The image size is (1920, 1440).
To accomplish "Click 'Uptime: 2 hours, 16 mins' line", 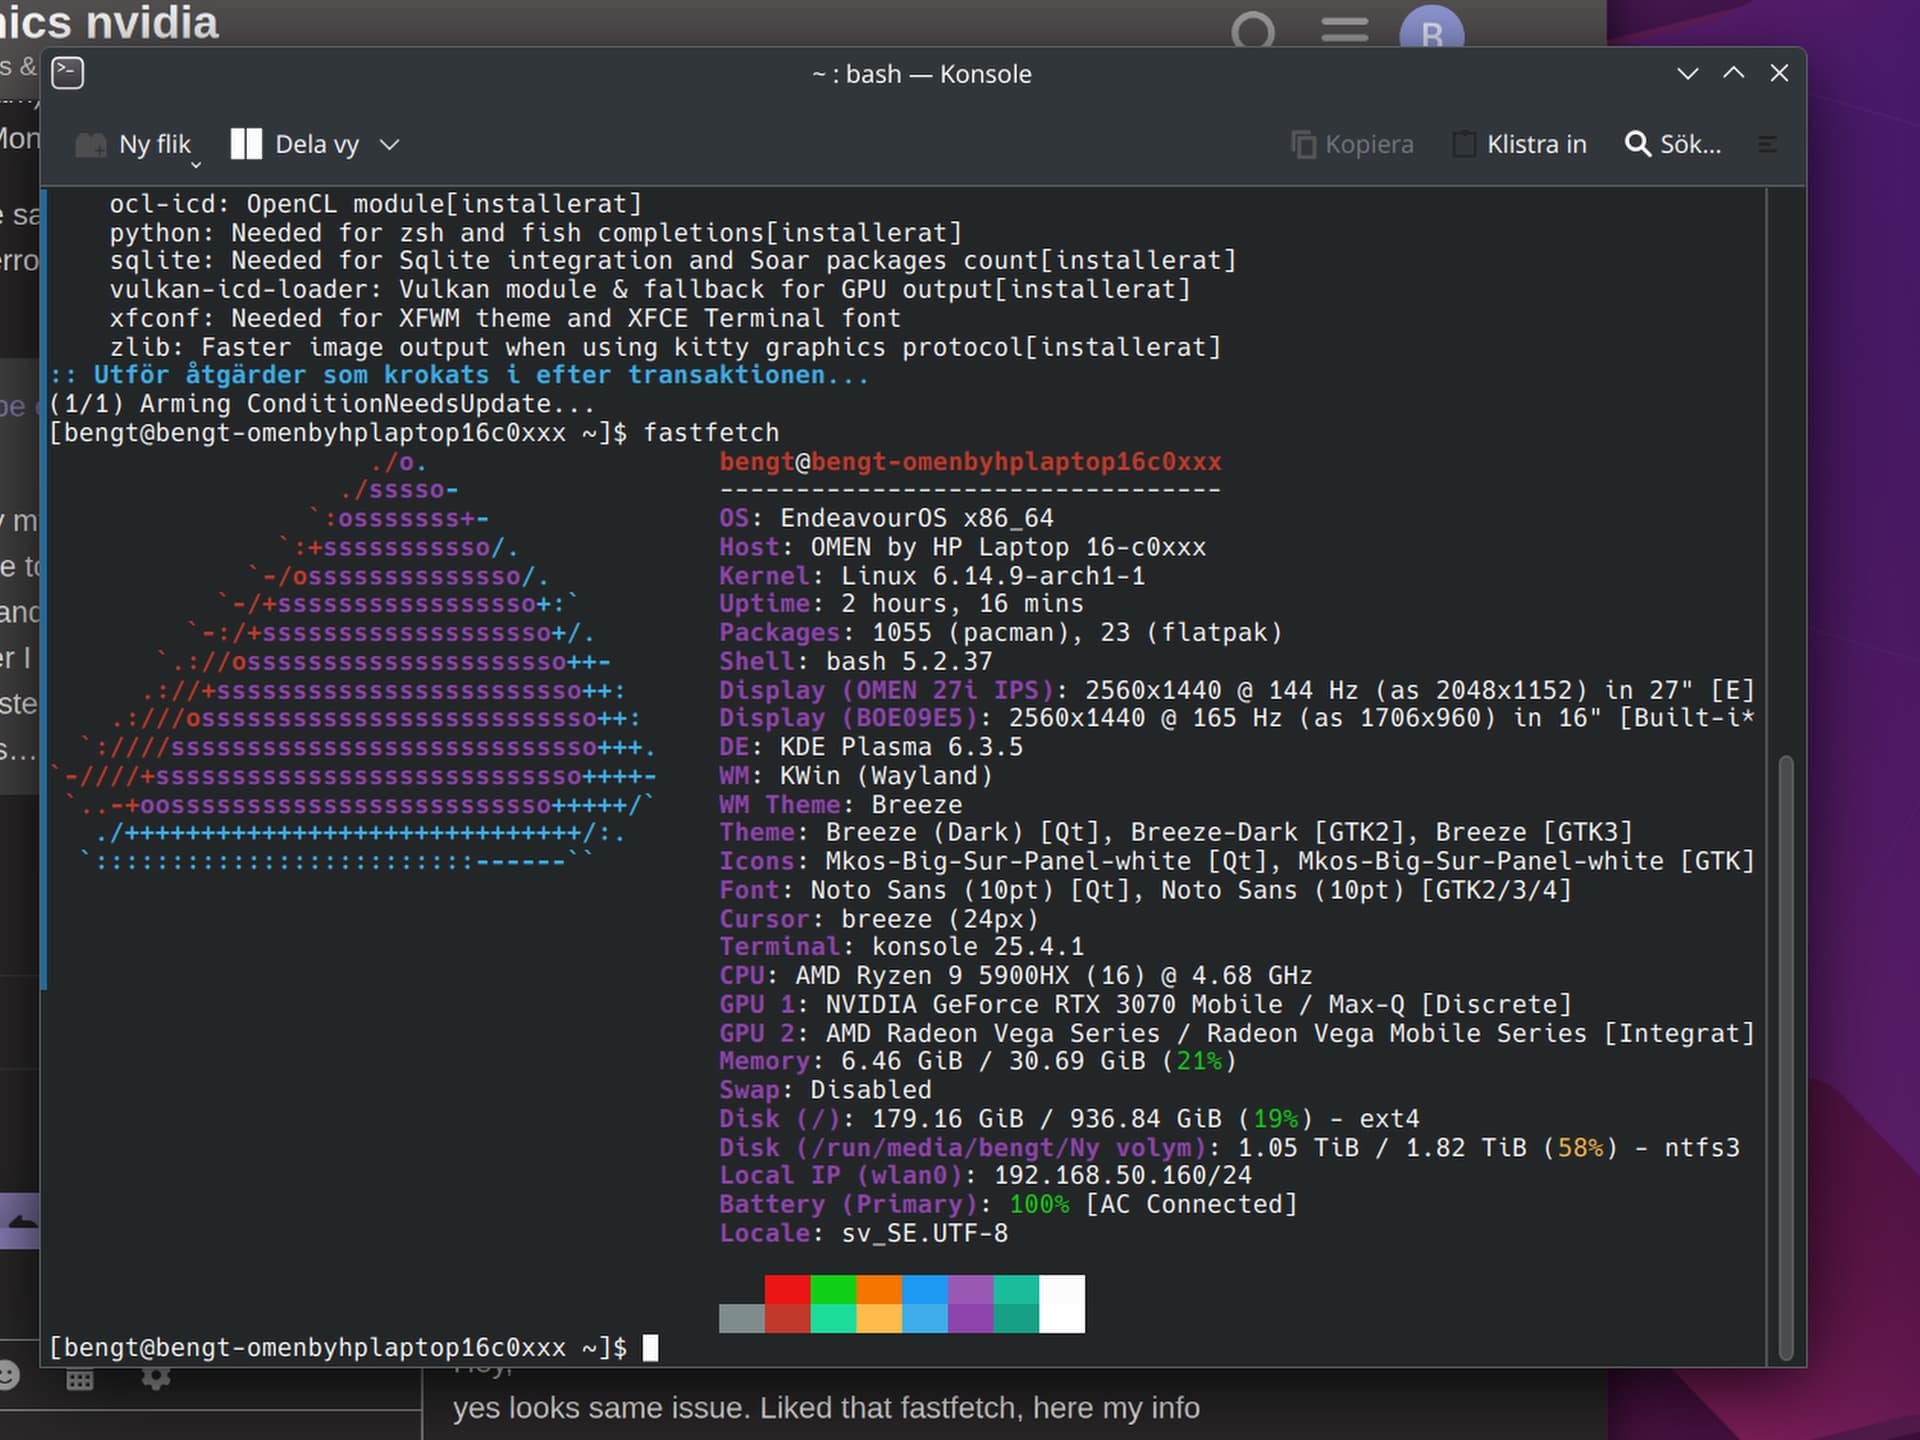I will pyautogui.click(x=901, y=604).
